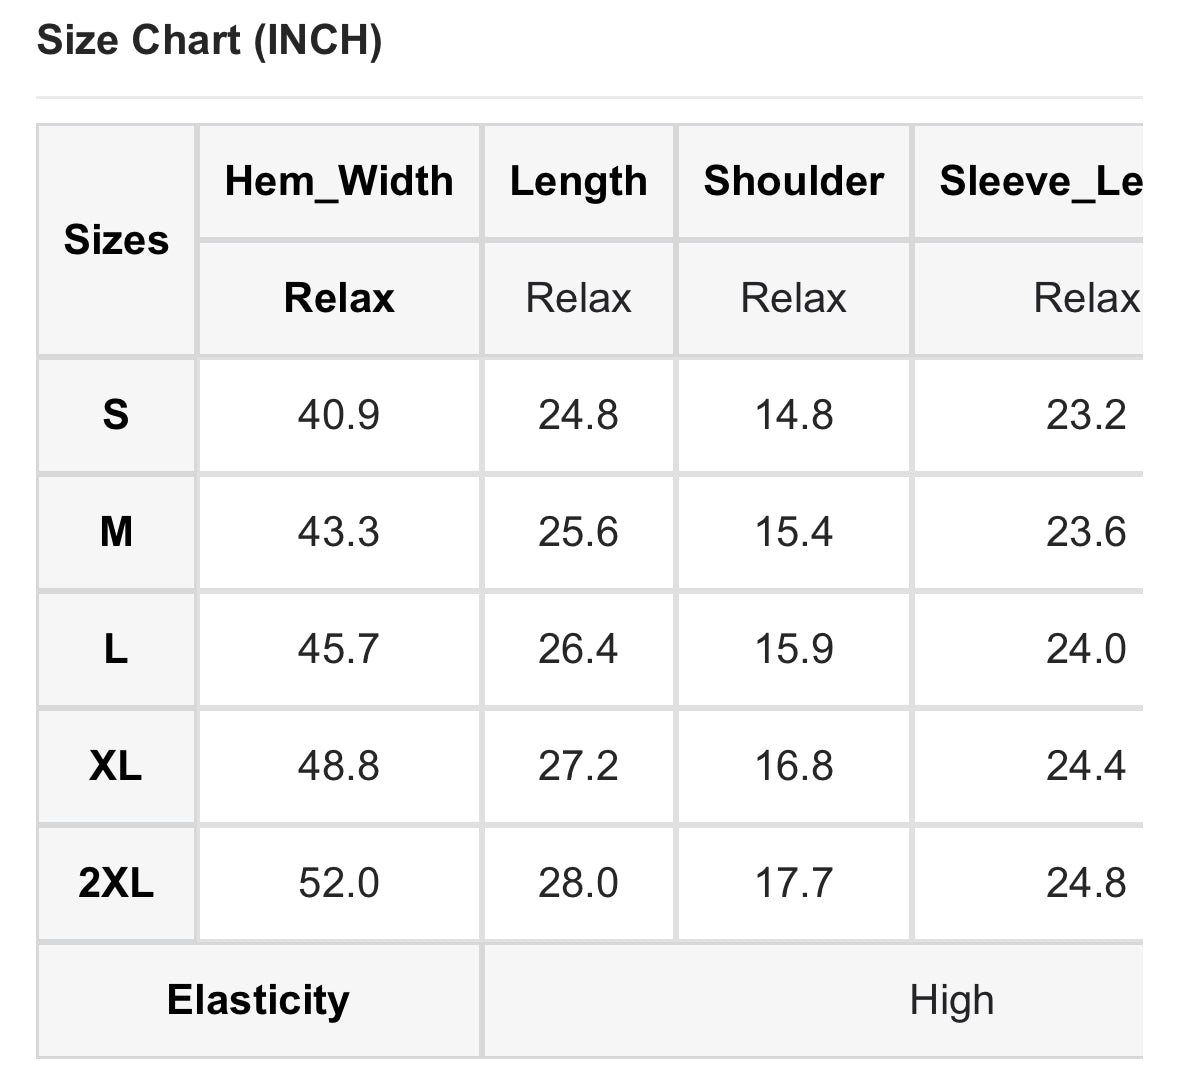1179x1078 pixels.
Task: Select length value 25.6
Action: [x=578, y=531]
